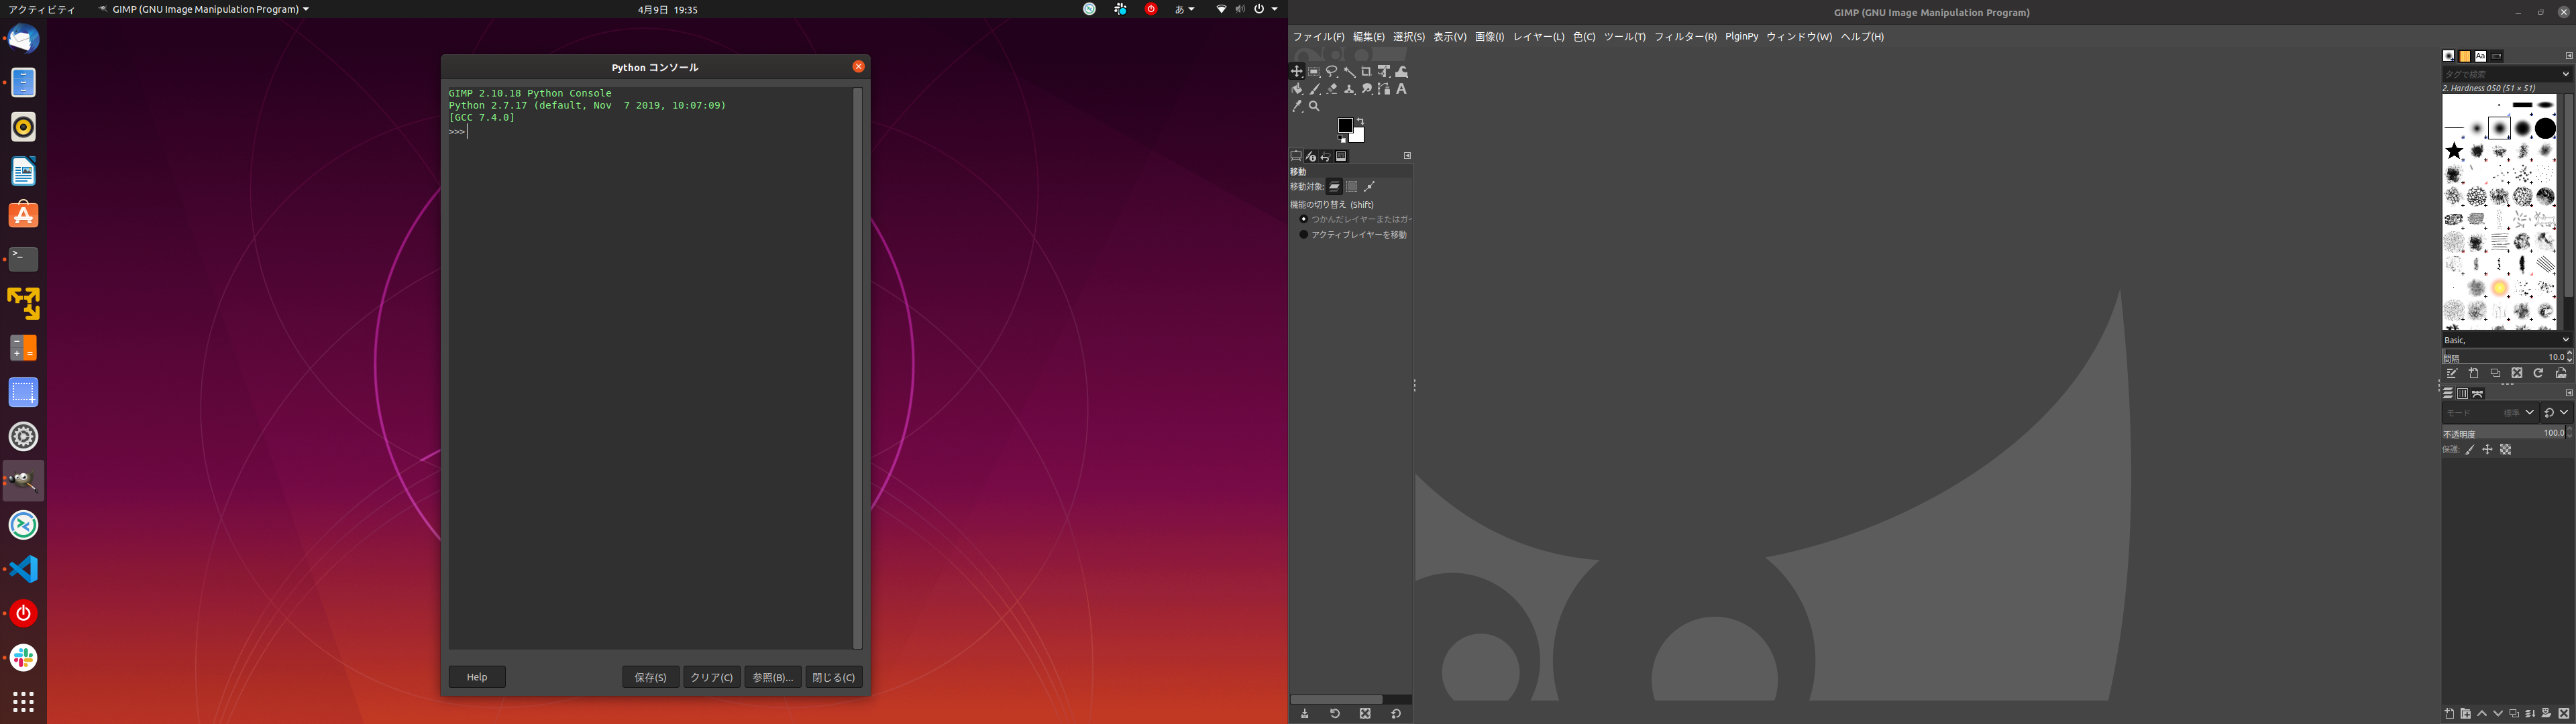Screen dimensions: 2576x724
Task: Open the PlginPy menu
Action: click(1742, 37)
